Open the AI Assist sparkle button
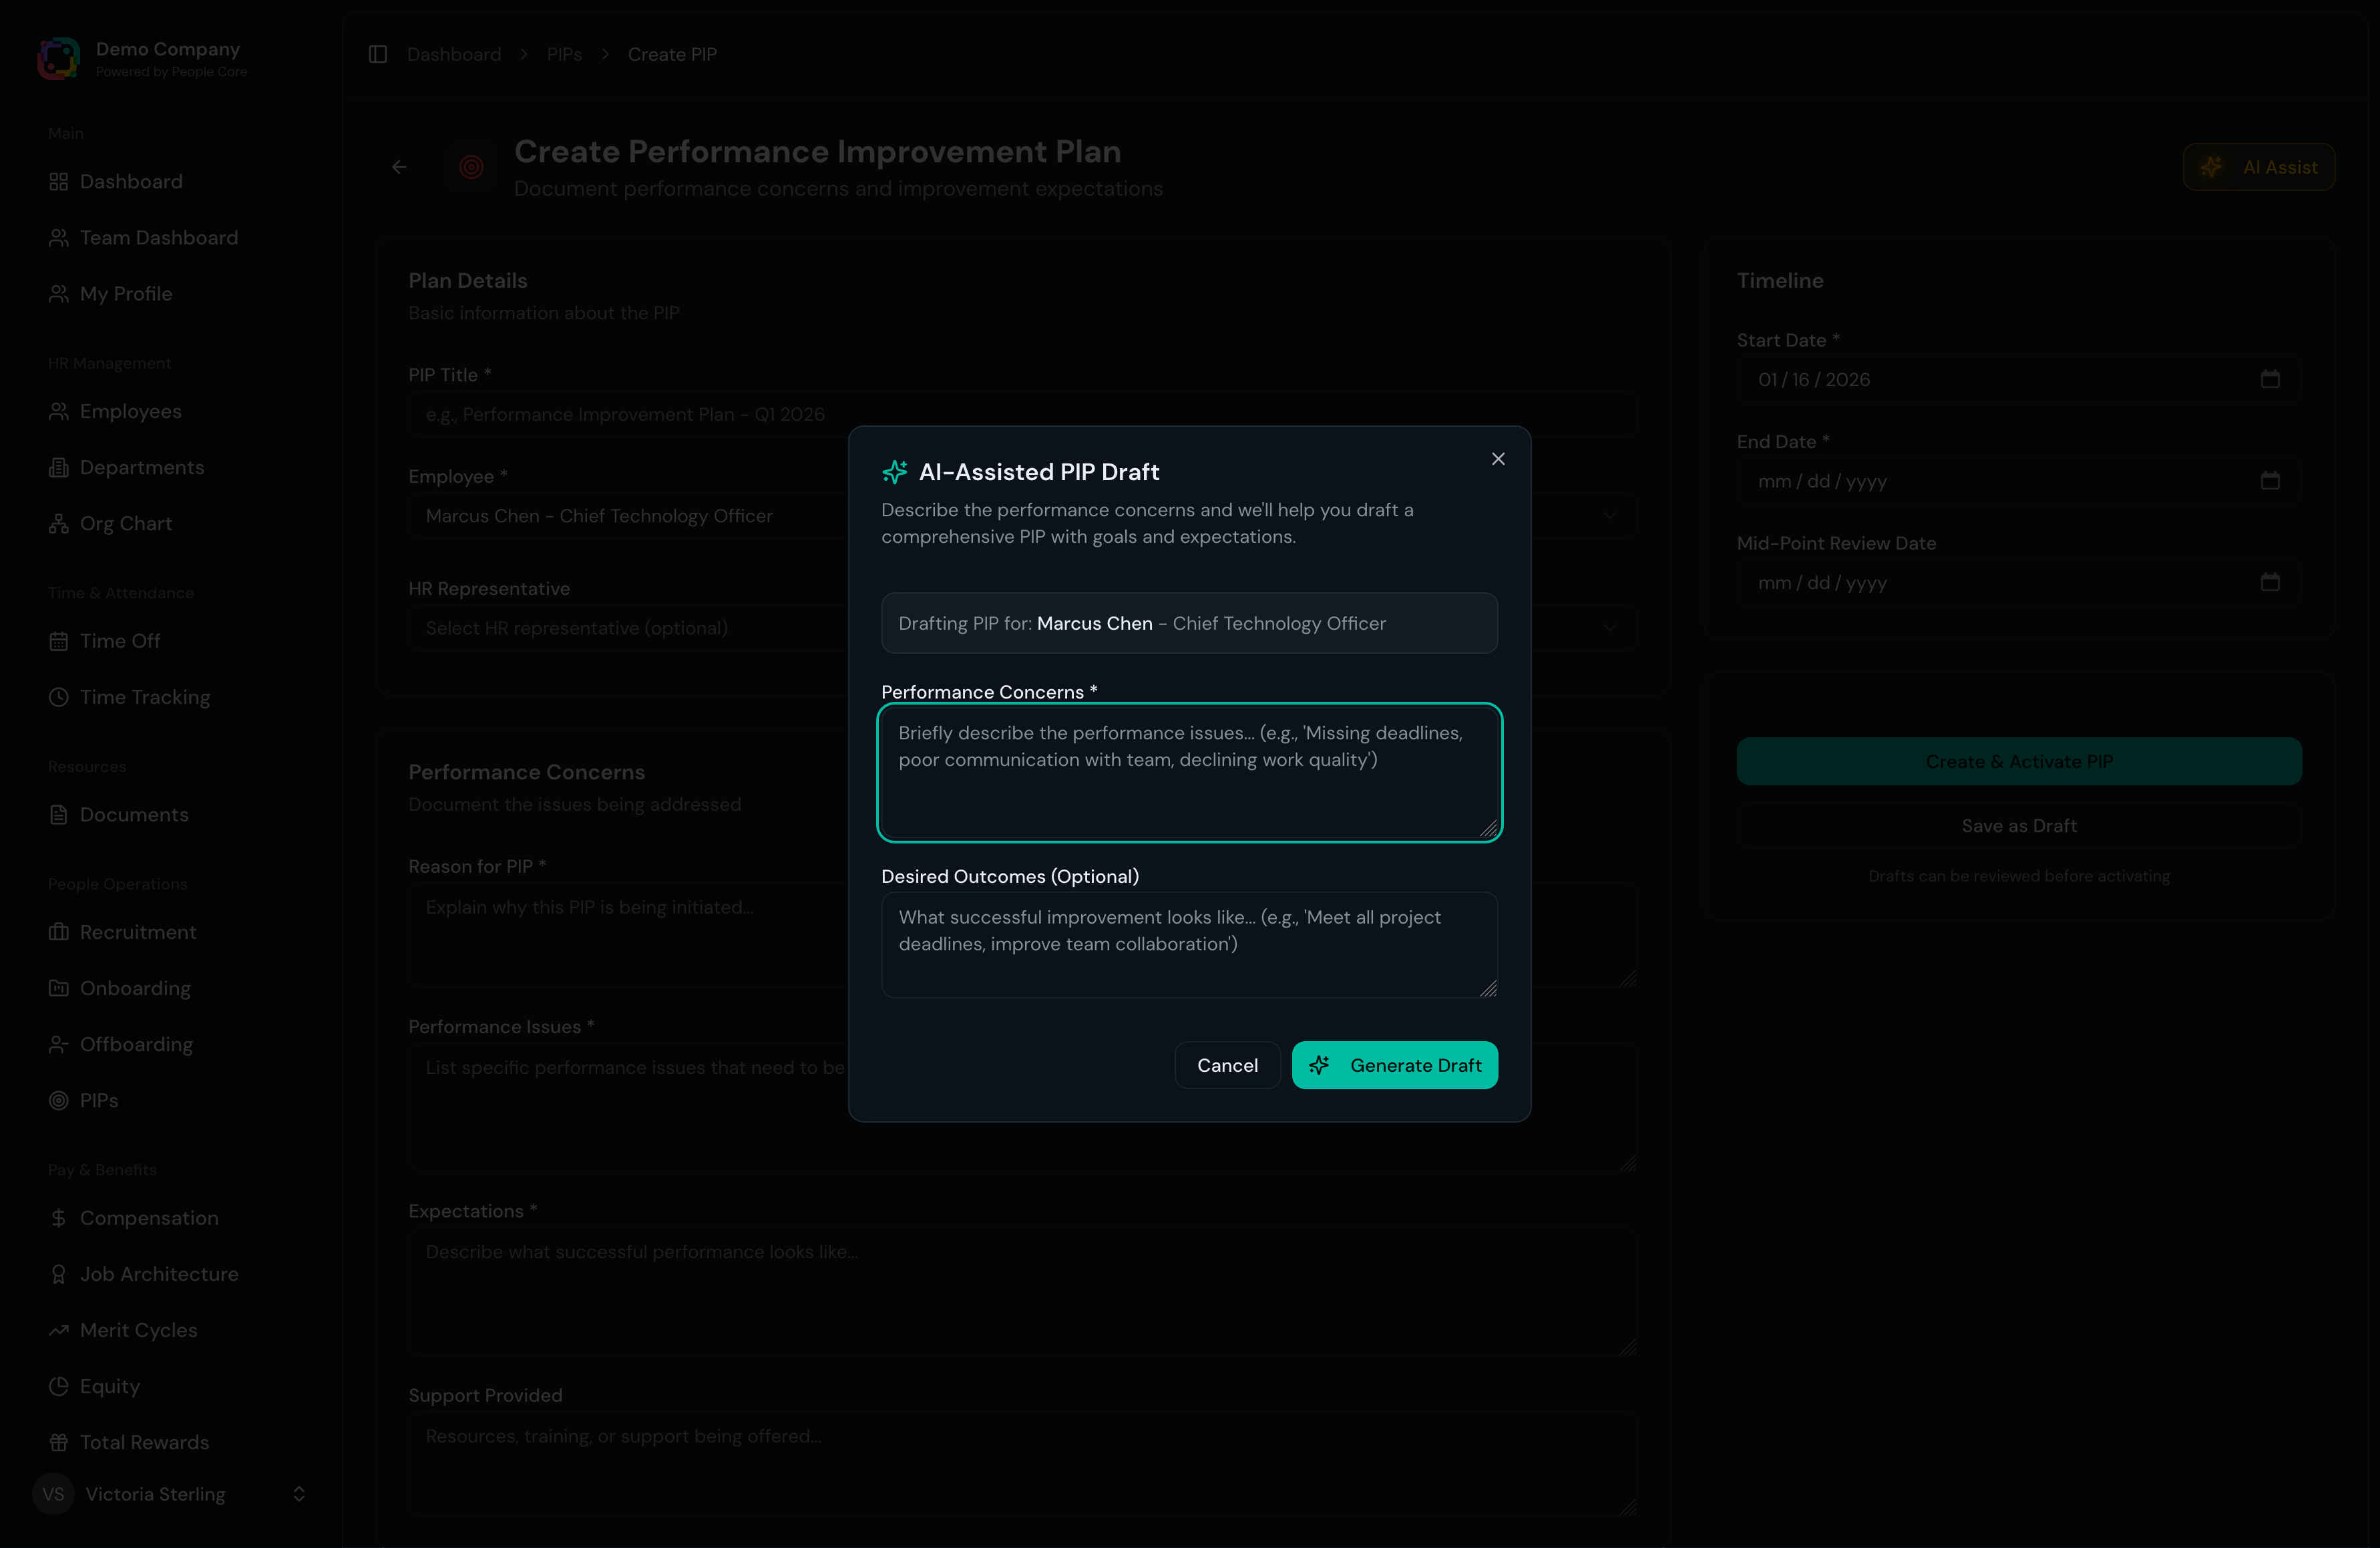The image size is (2380, 1548). [2258, 167]
